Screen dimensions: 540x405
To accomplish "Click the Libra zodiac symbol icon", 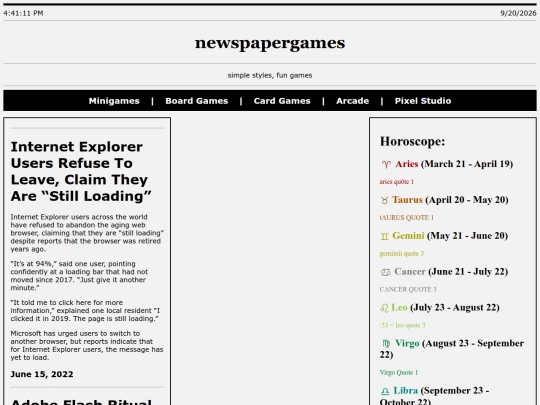I will [385, 391].
